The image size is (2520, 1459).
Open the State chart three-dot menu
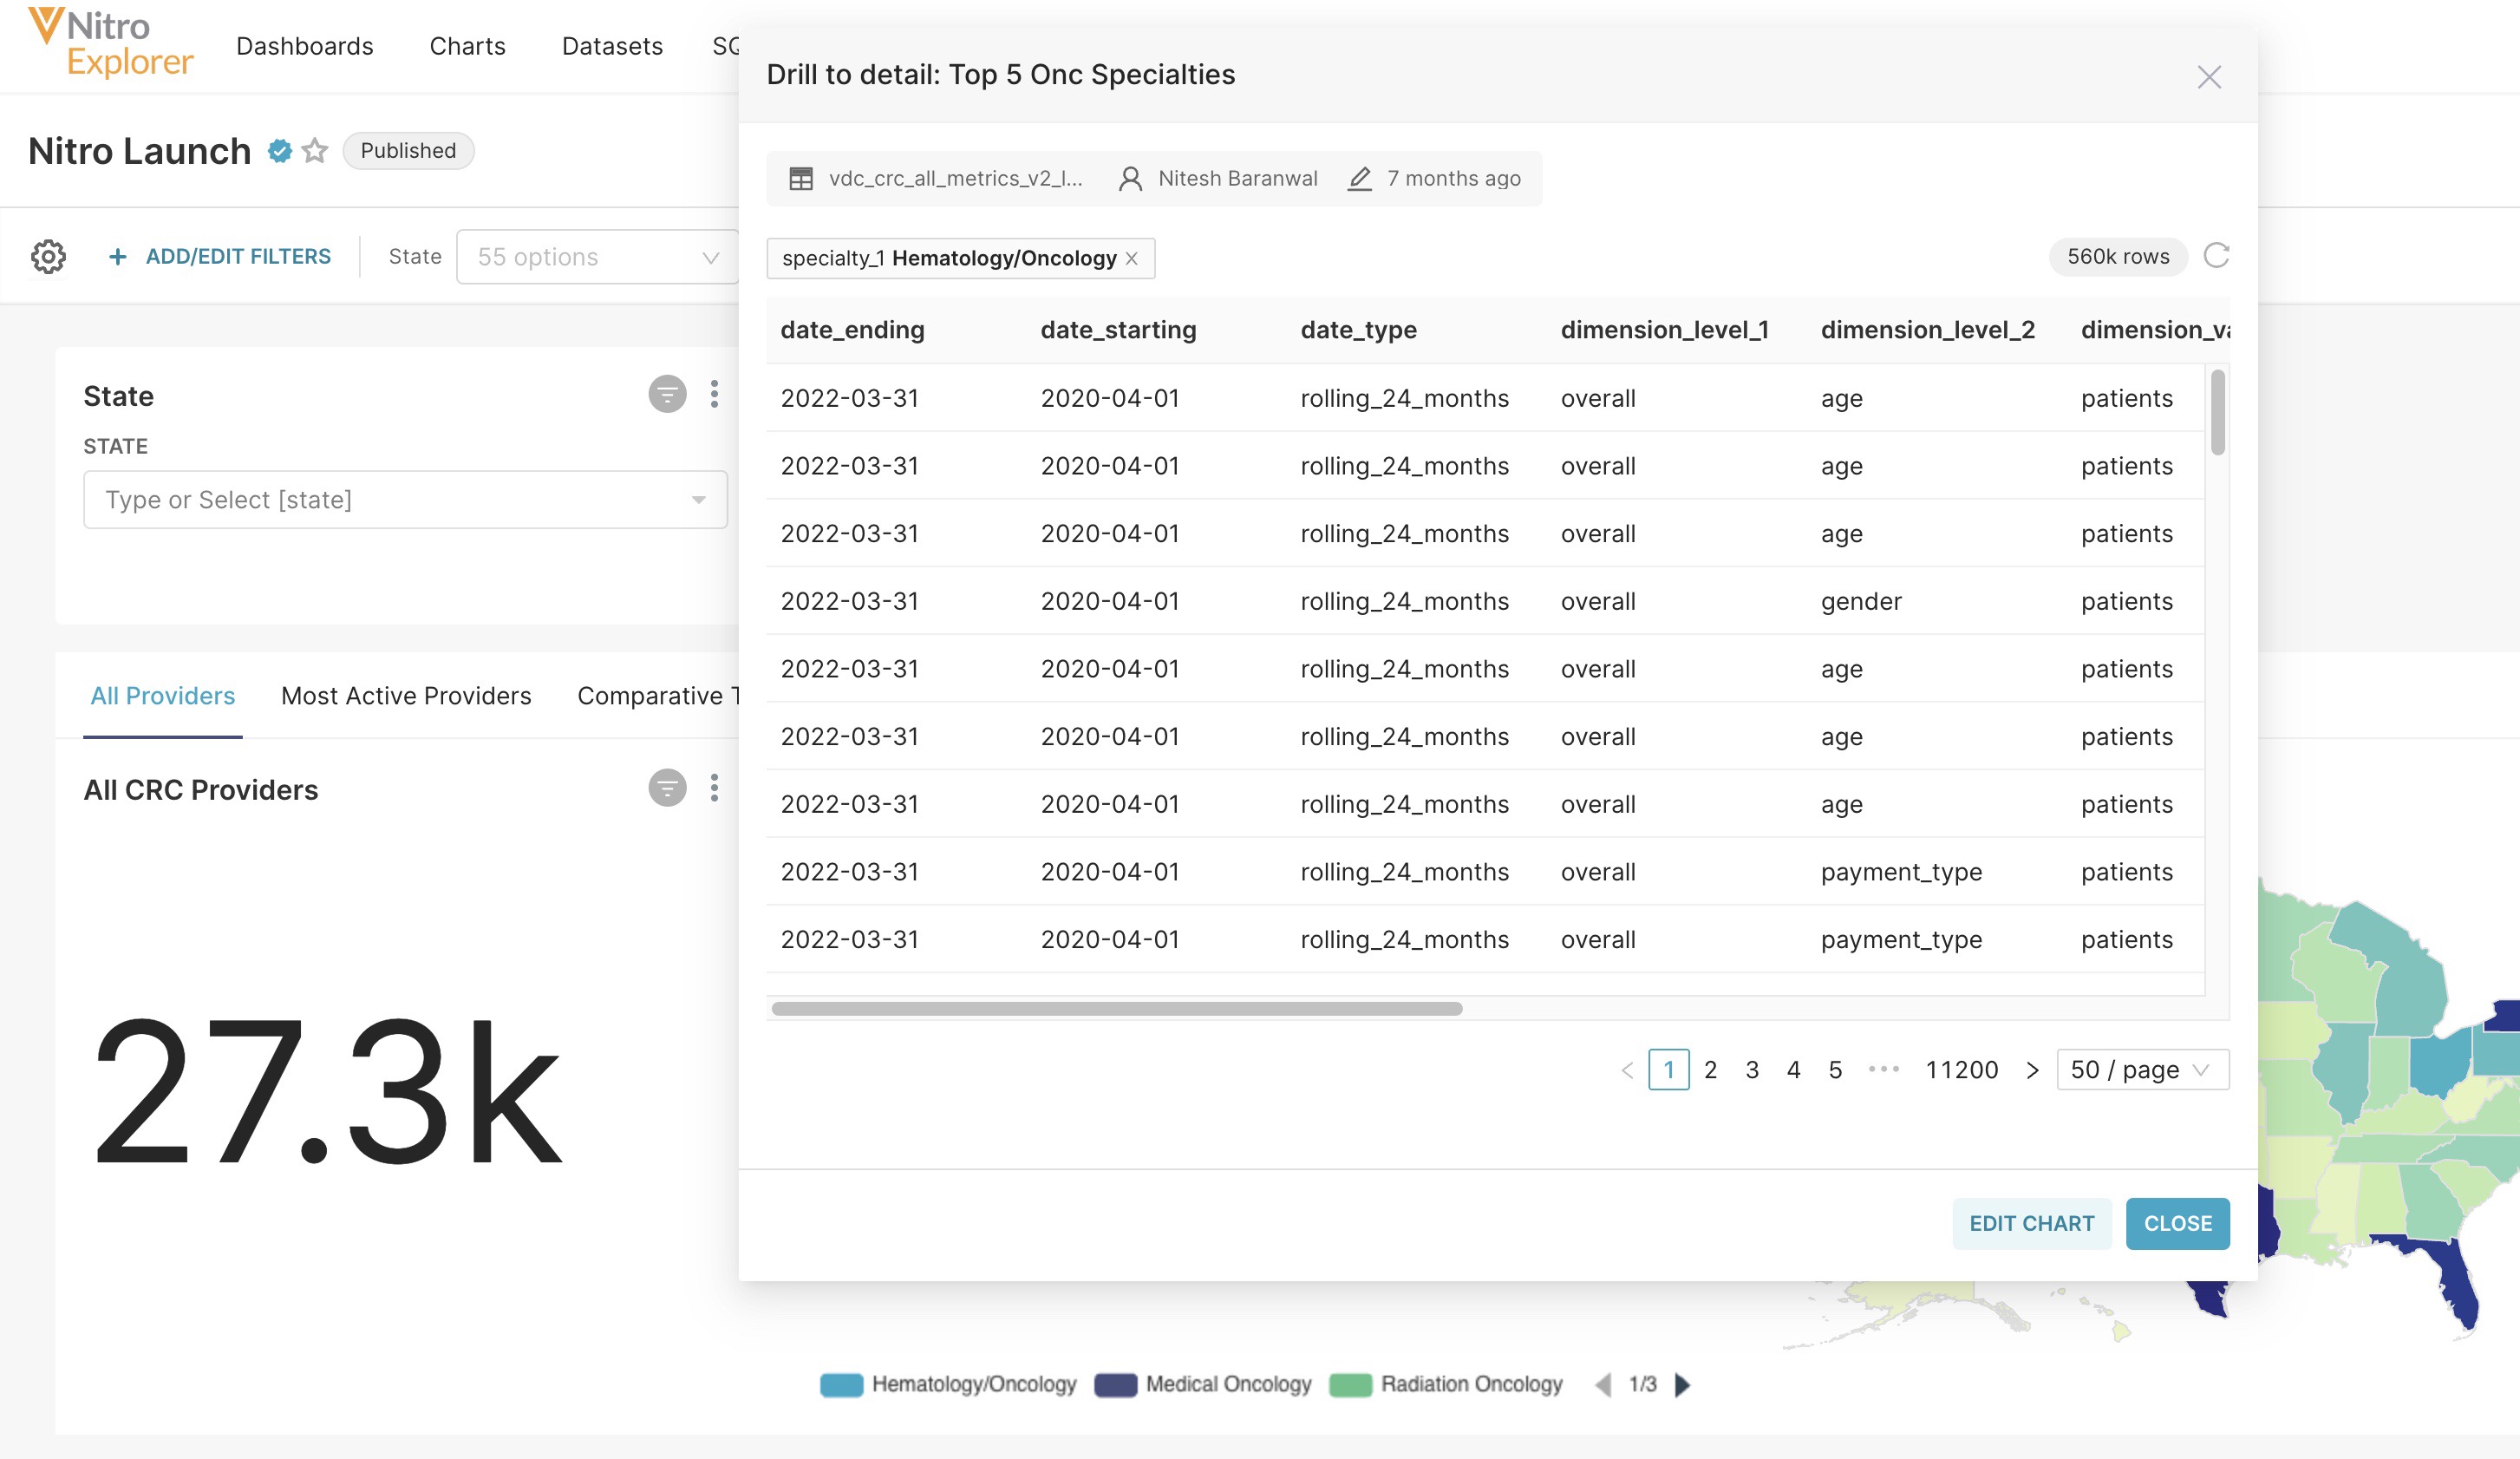tap(714, 394)
